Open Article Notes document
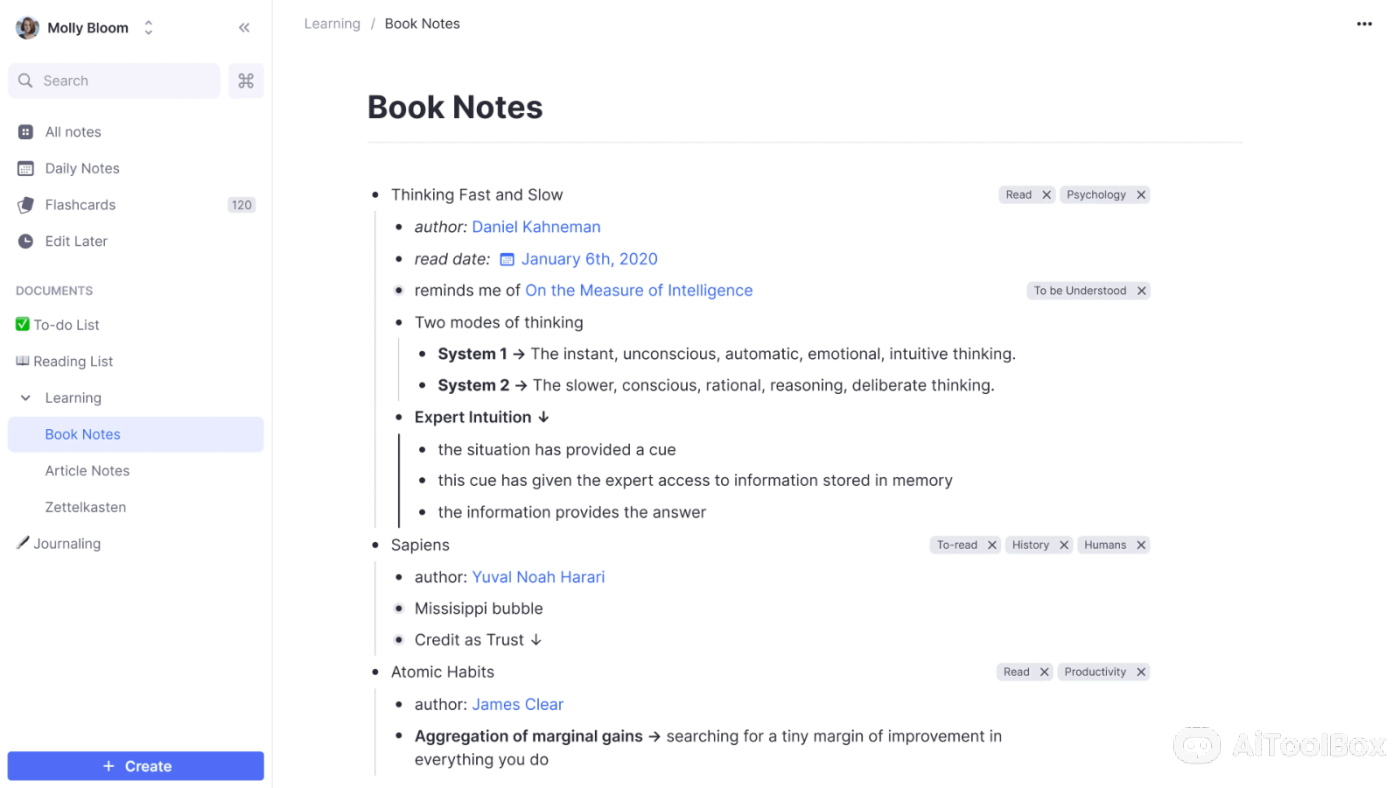The width and height of the screenshot is (1400, 788). (87, 471)
